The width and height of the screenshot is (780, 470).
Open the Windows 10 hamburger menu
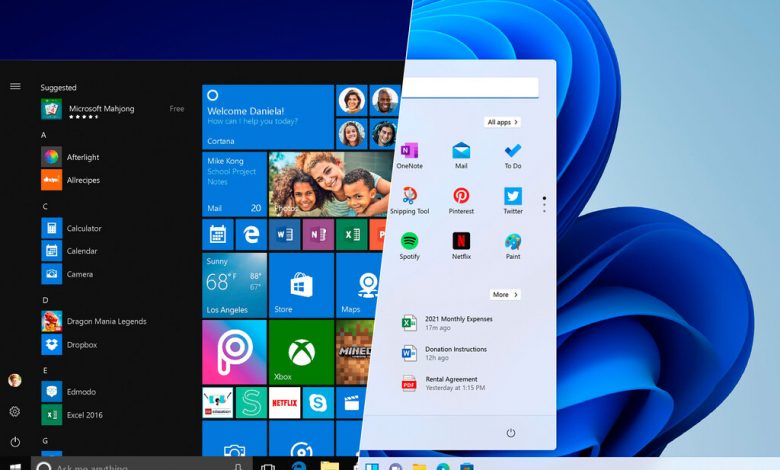click(15, 87)
